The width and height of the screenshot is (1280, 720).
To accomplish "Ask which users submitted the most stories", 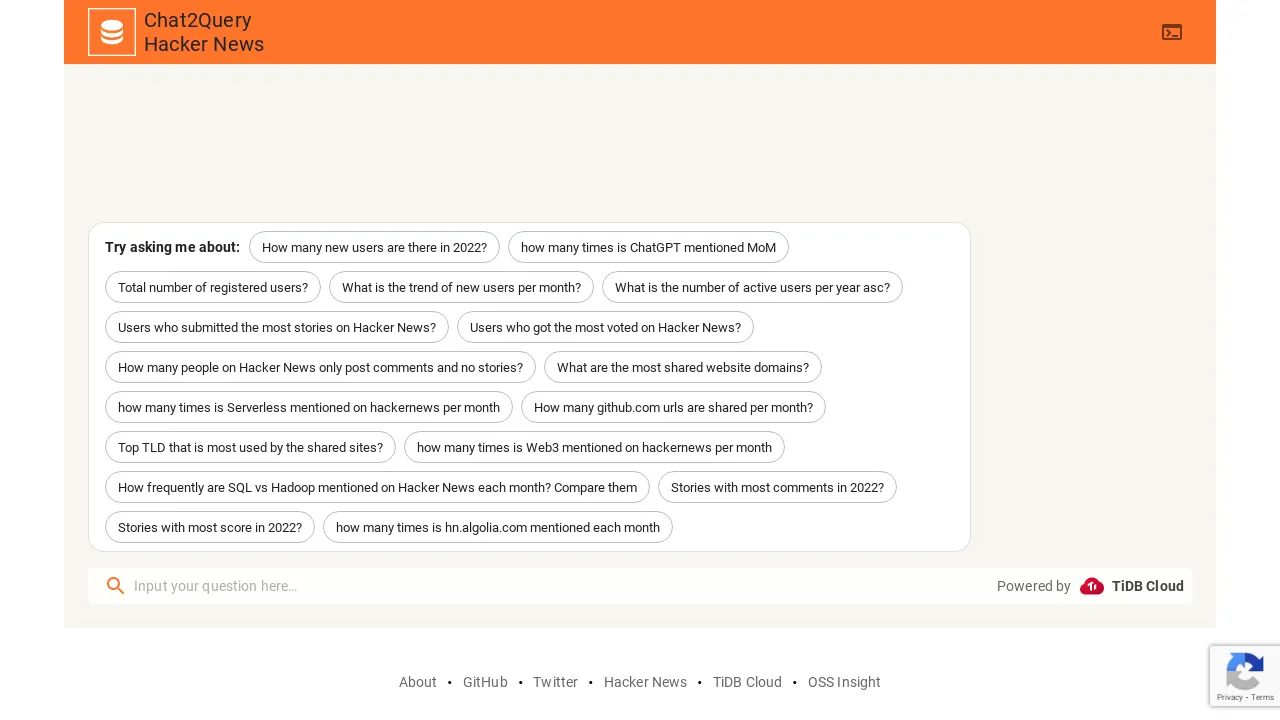I will [277, 327].
